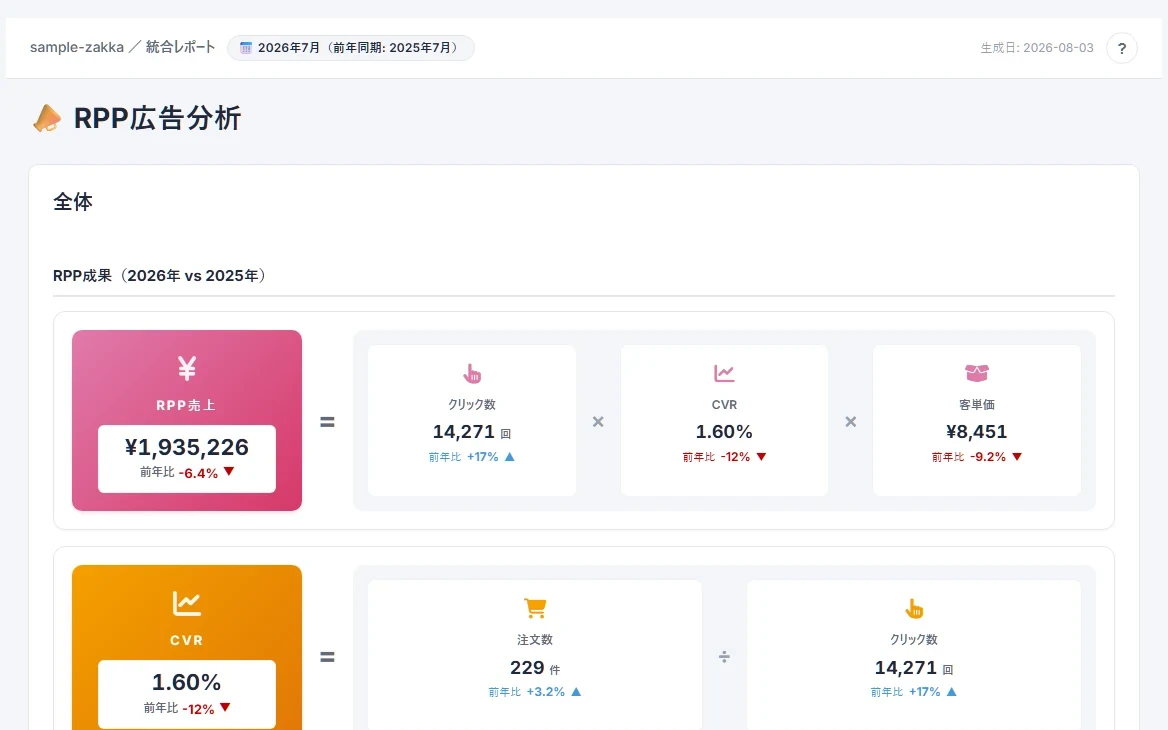Viewport: 1168px width, 730px height.
Task: Click the RPP成果（2026年 vs 2025年） subheading
Action: 161,276
